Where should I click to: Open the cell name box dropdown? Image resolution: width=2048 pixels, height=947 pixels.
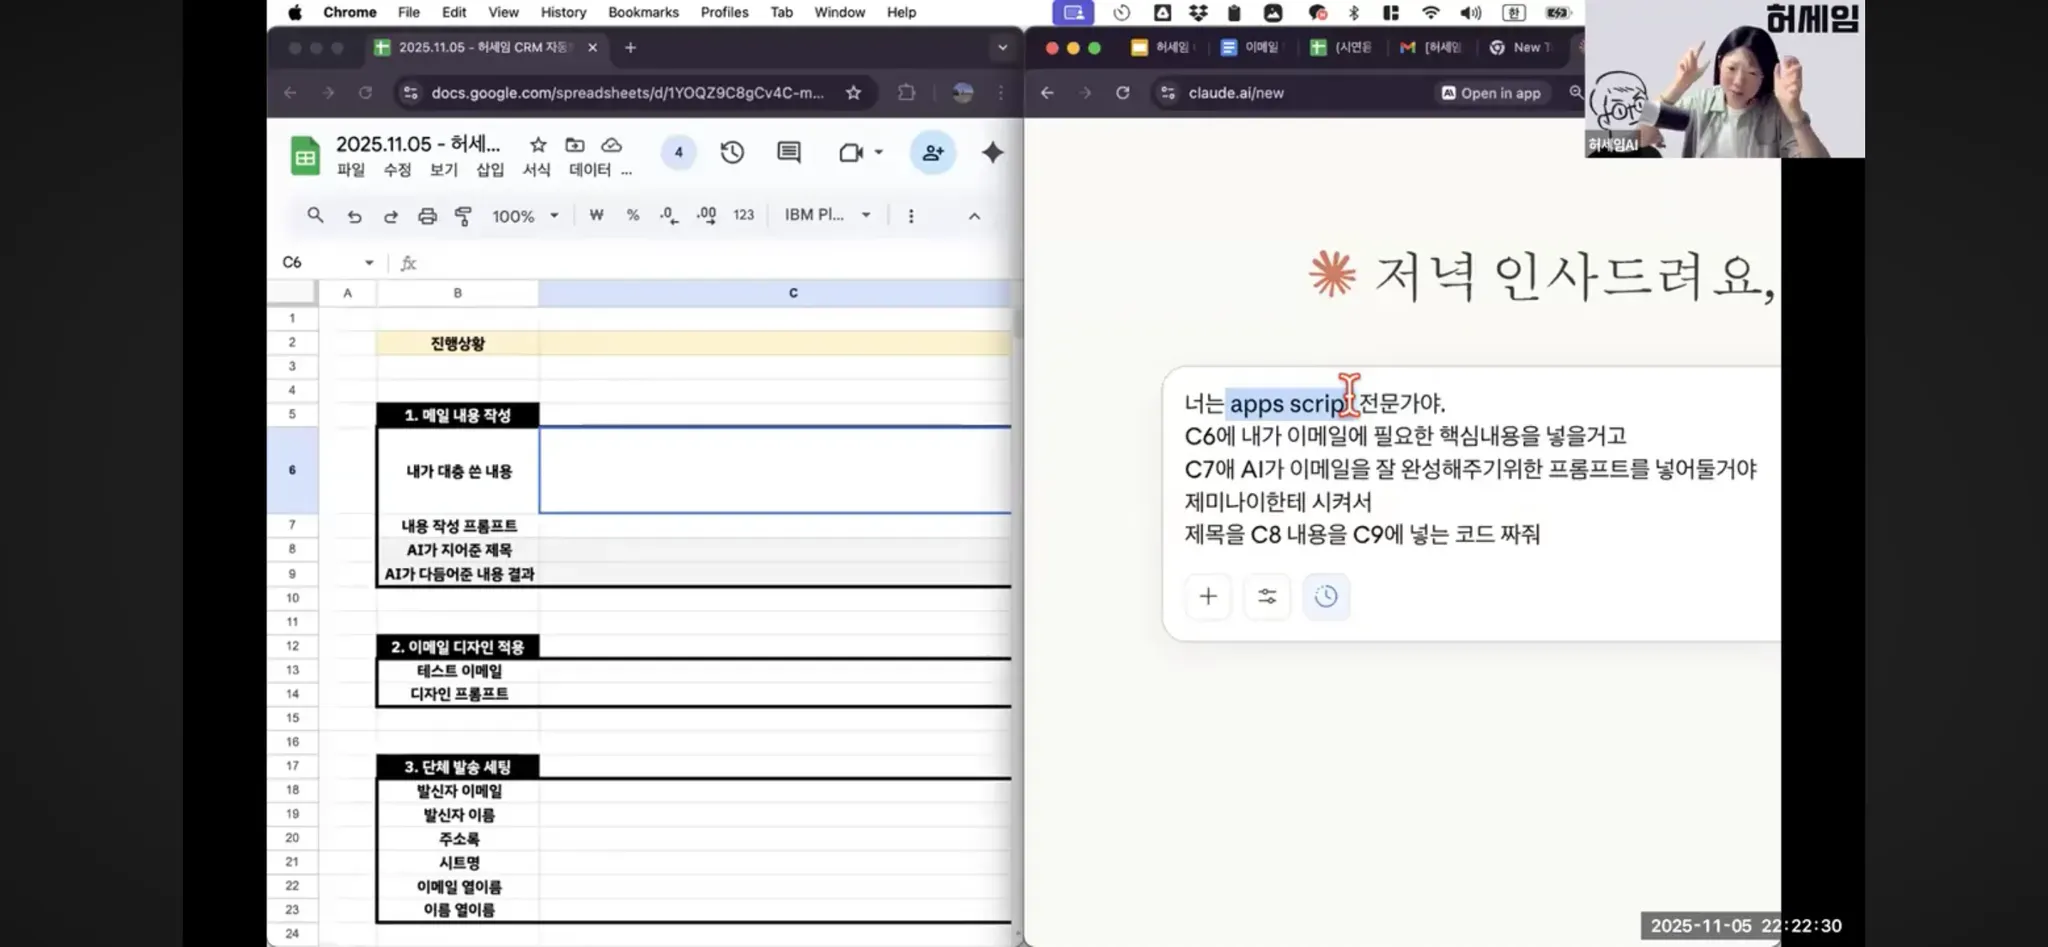[369, 261]
